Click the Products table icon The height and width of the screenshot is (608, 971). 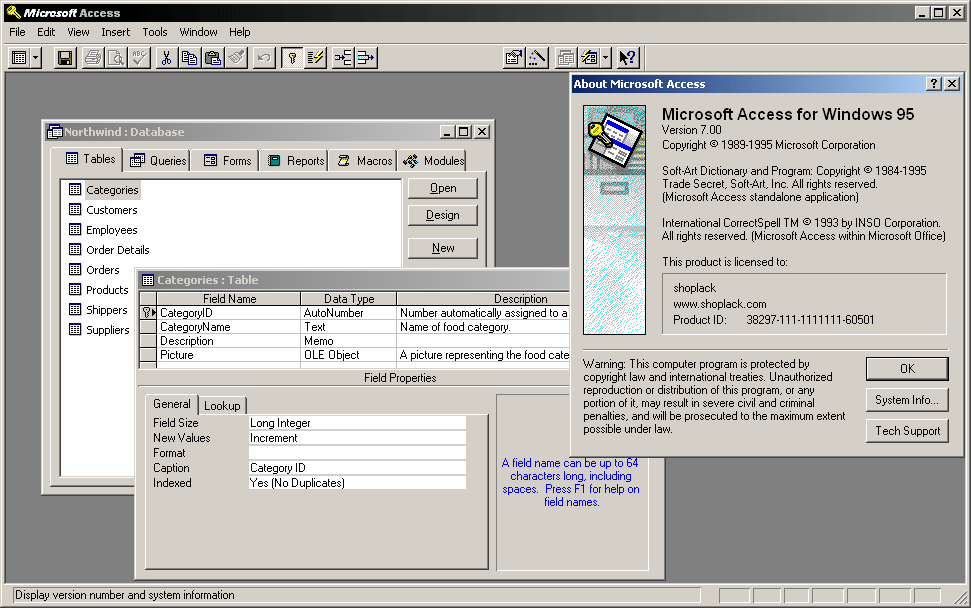tap(75, 290)
